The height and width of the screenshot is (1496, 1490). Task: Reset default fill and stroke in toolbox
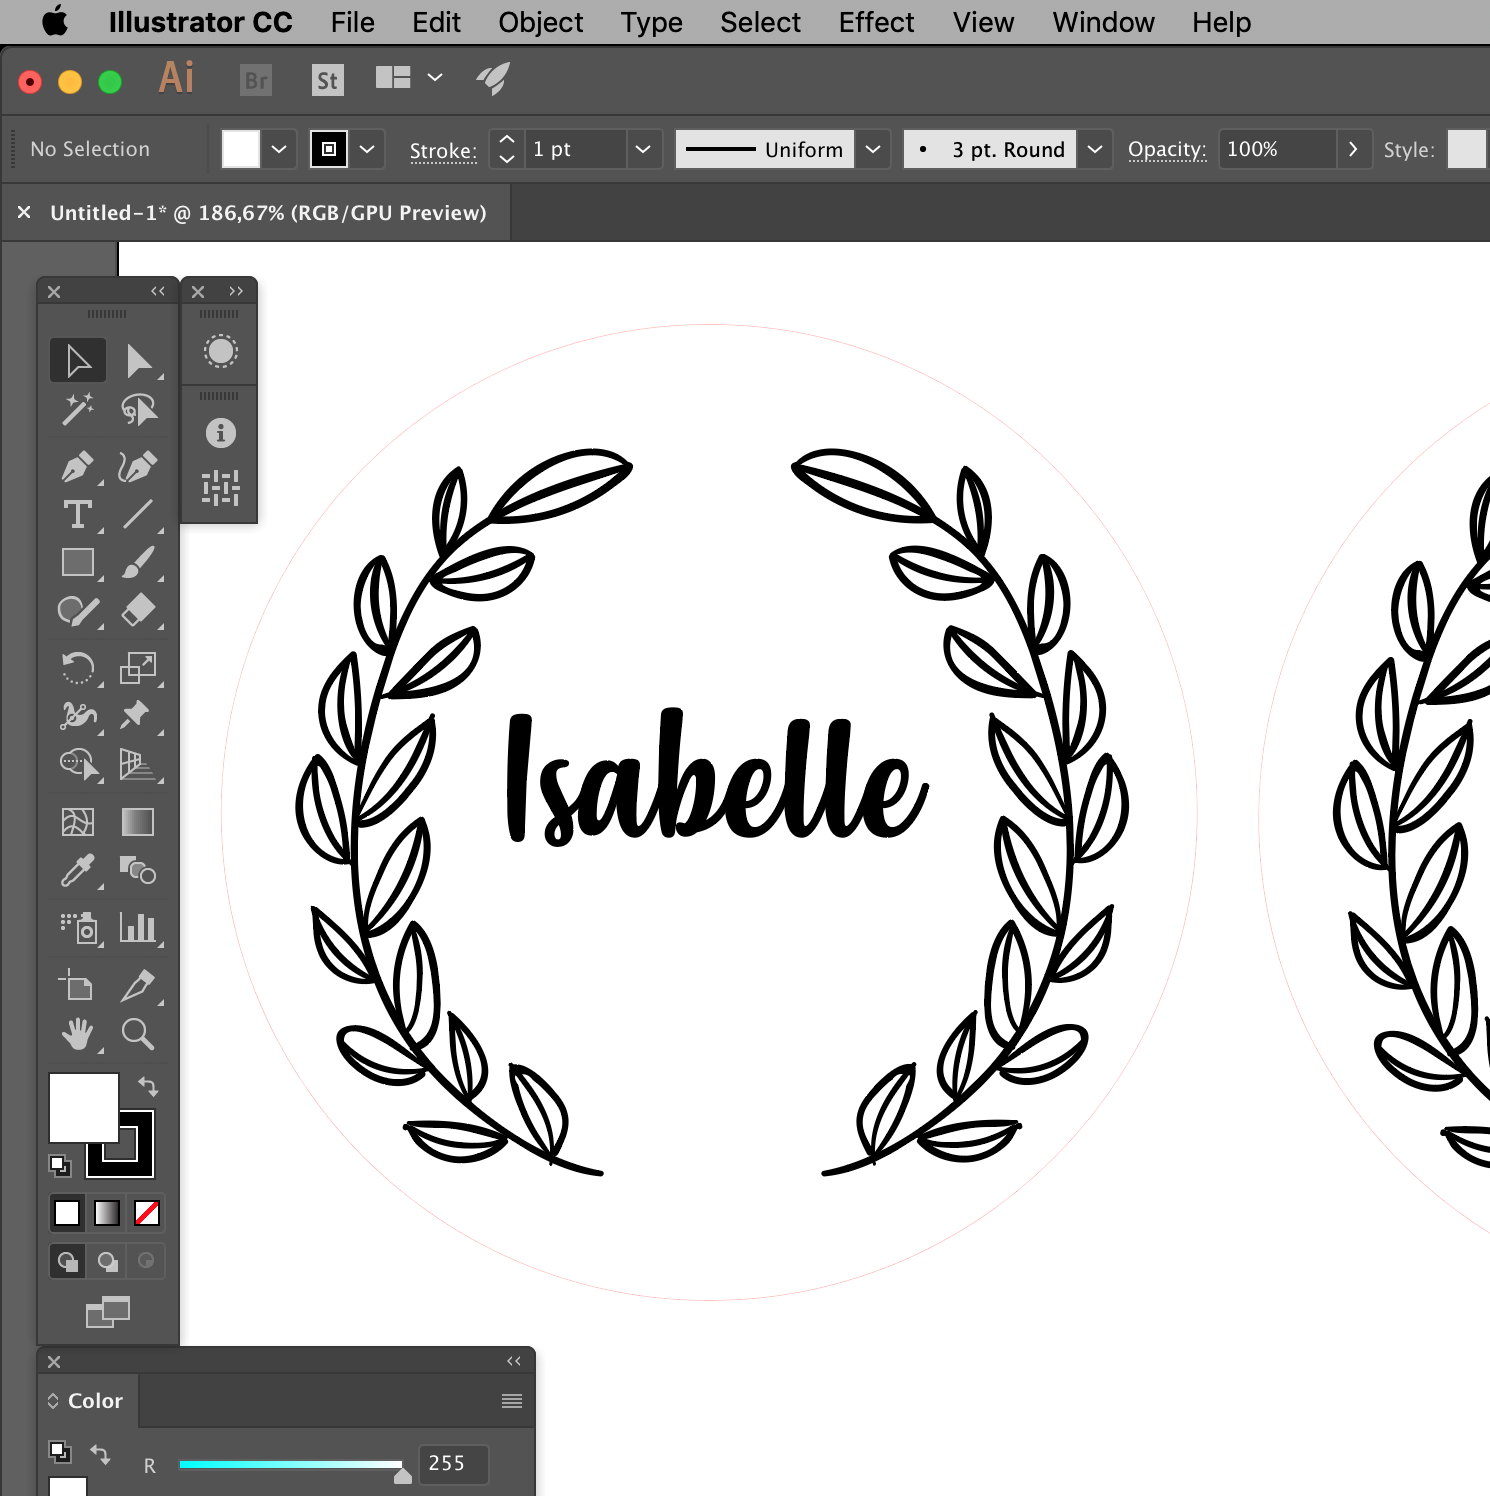pos(60,1165)
